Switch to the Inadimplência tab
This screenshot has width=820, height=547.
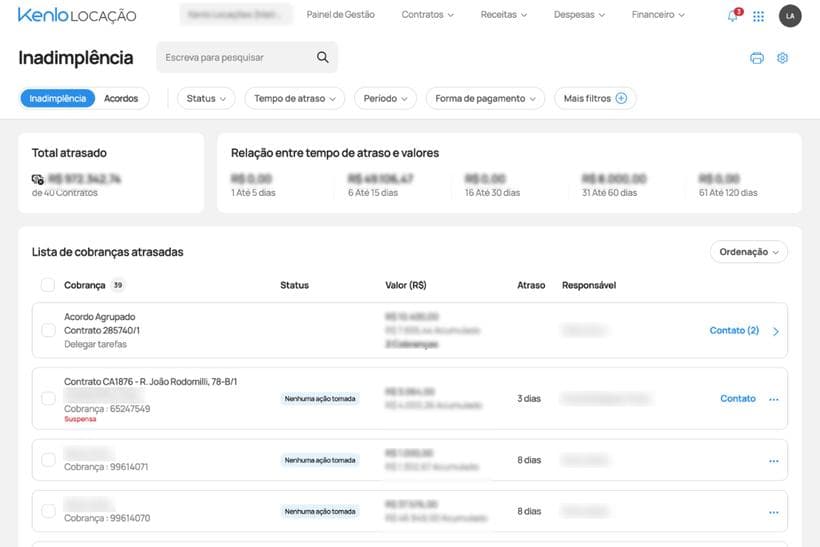[x=58, y=98]
